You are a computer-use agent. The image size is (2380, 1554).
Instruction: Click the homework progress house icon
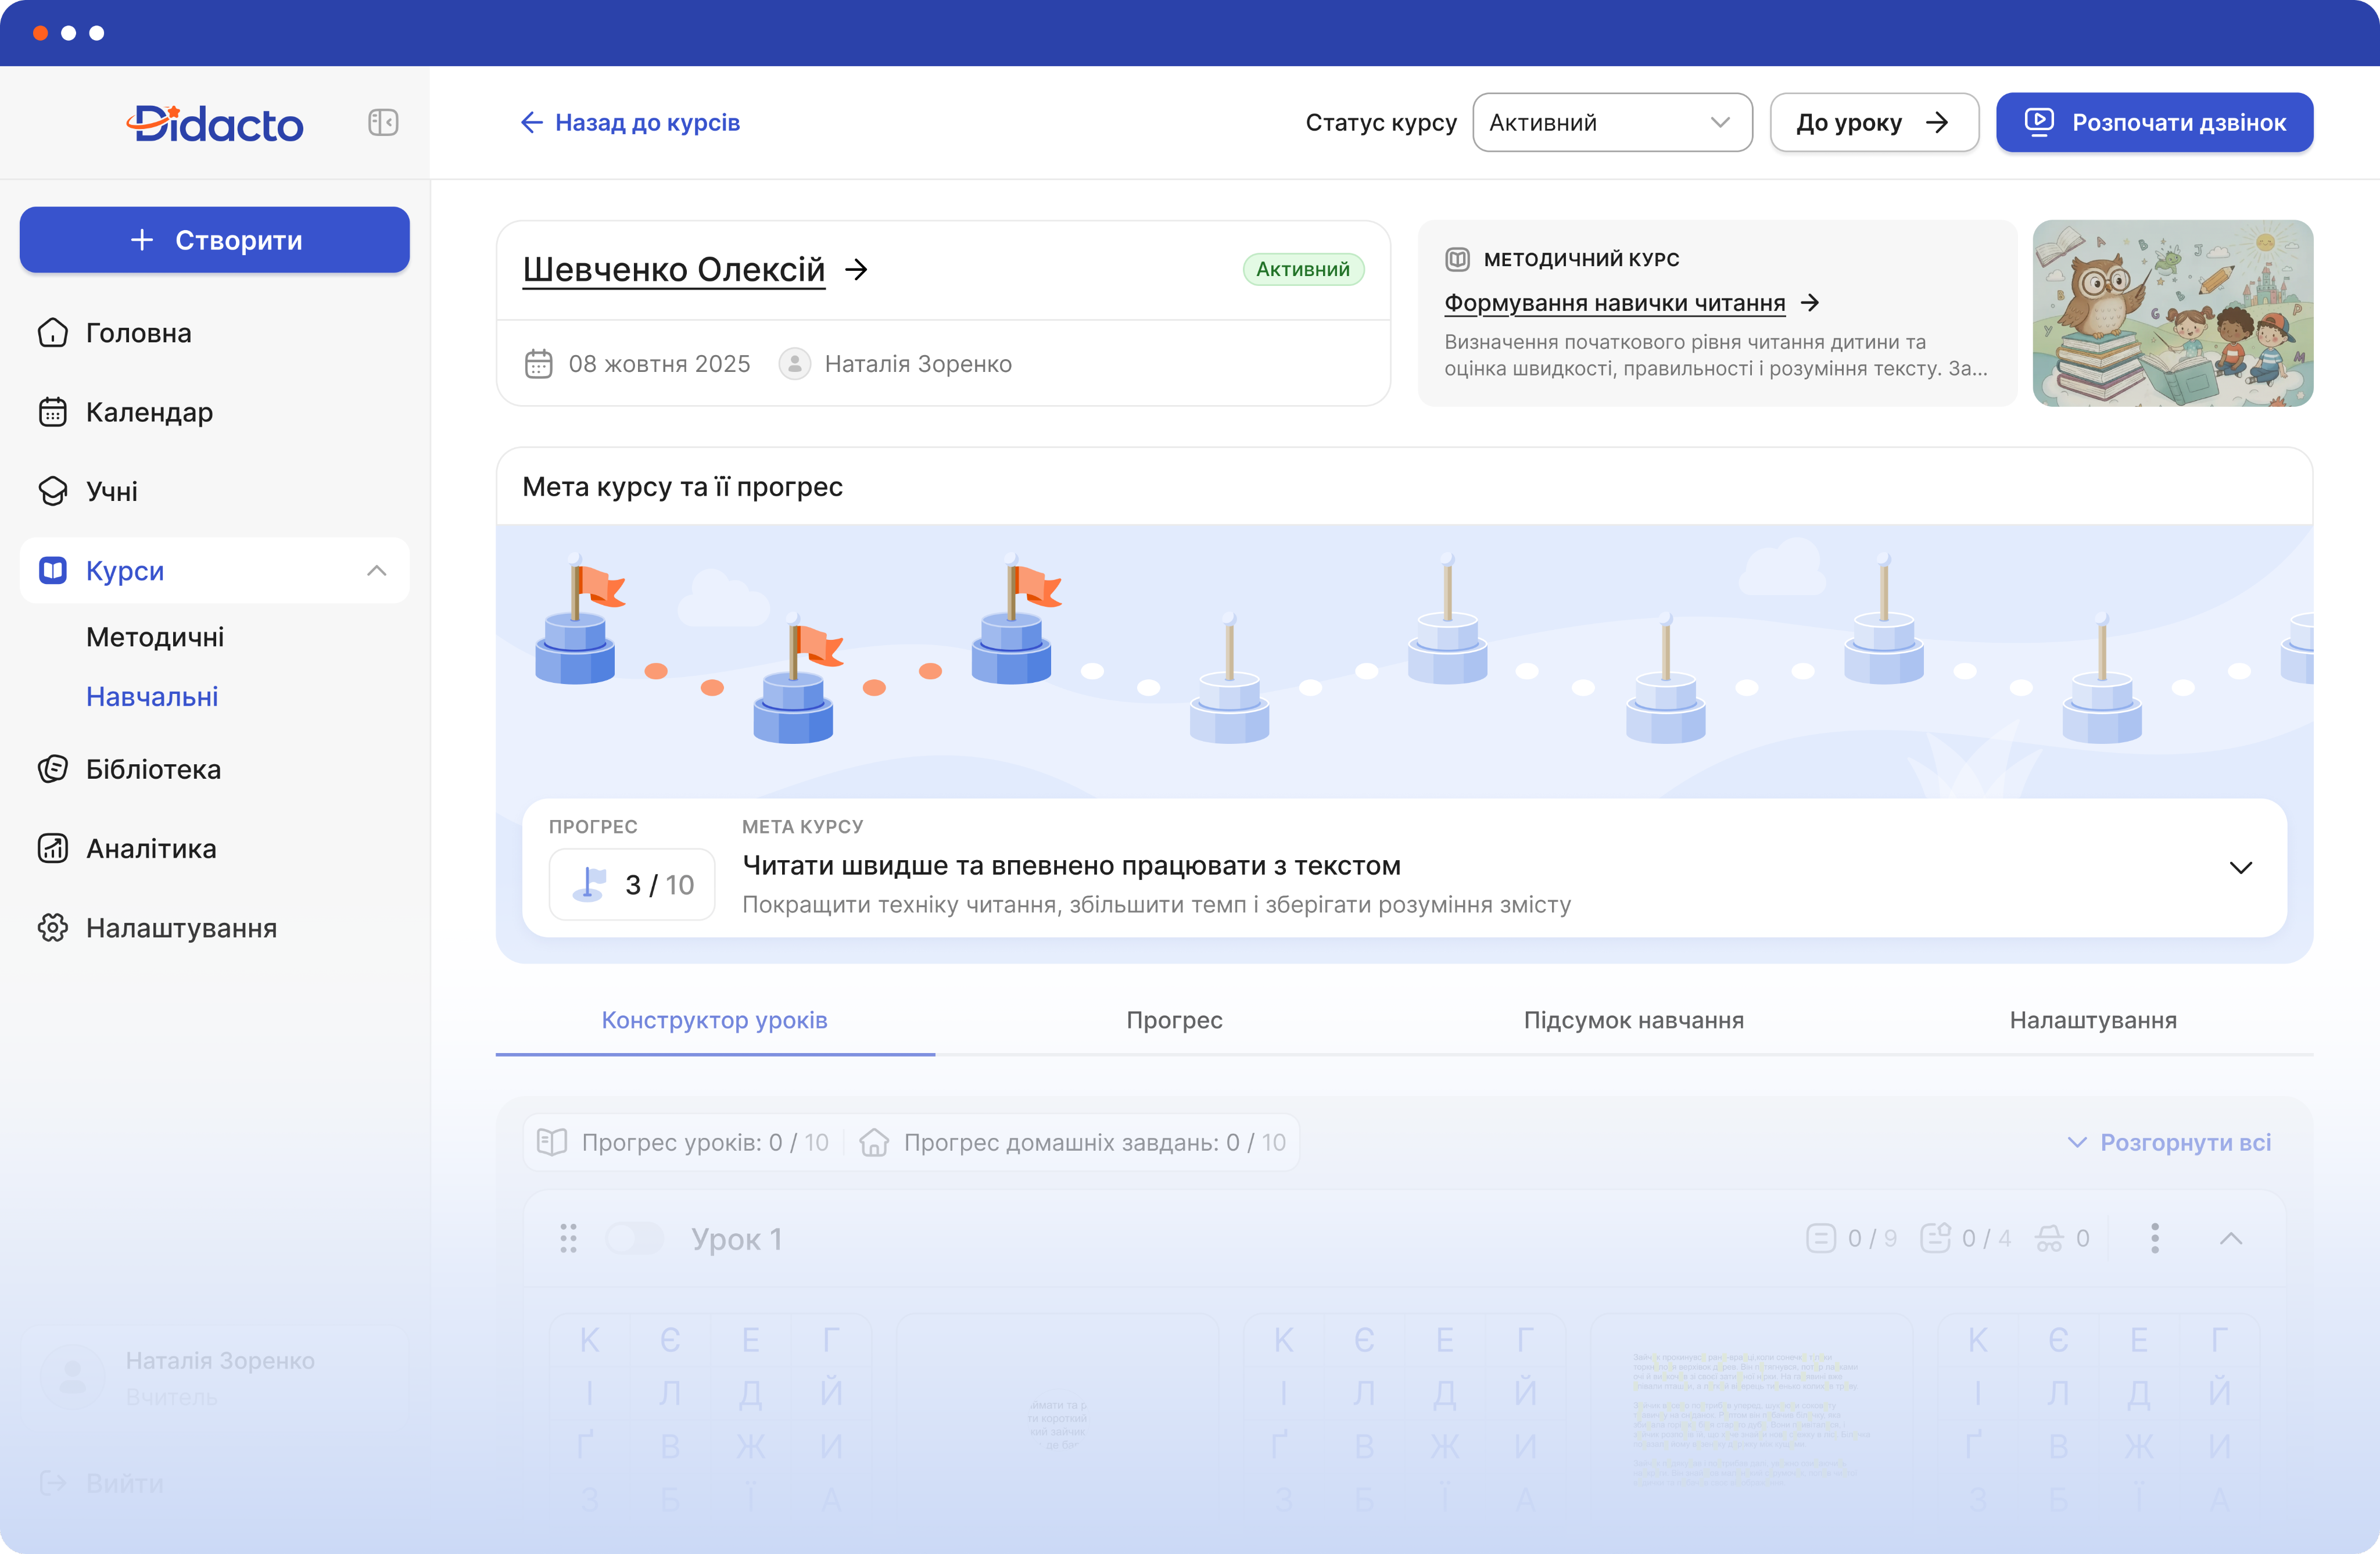[x=874, y=1142]
